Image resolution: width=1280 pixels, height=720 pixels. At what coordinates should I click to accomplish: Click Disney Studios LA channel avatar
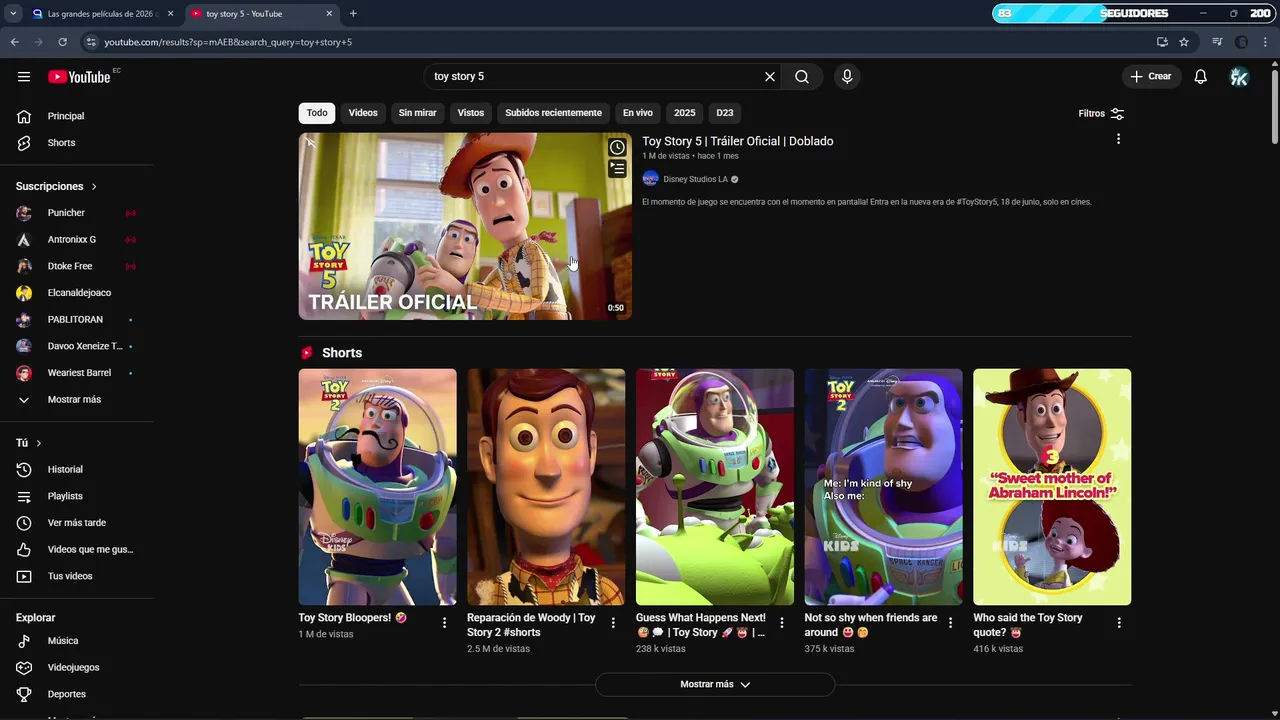650,179
